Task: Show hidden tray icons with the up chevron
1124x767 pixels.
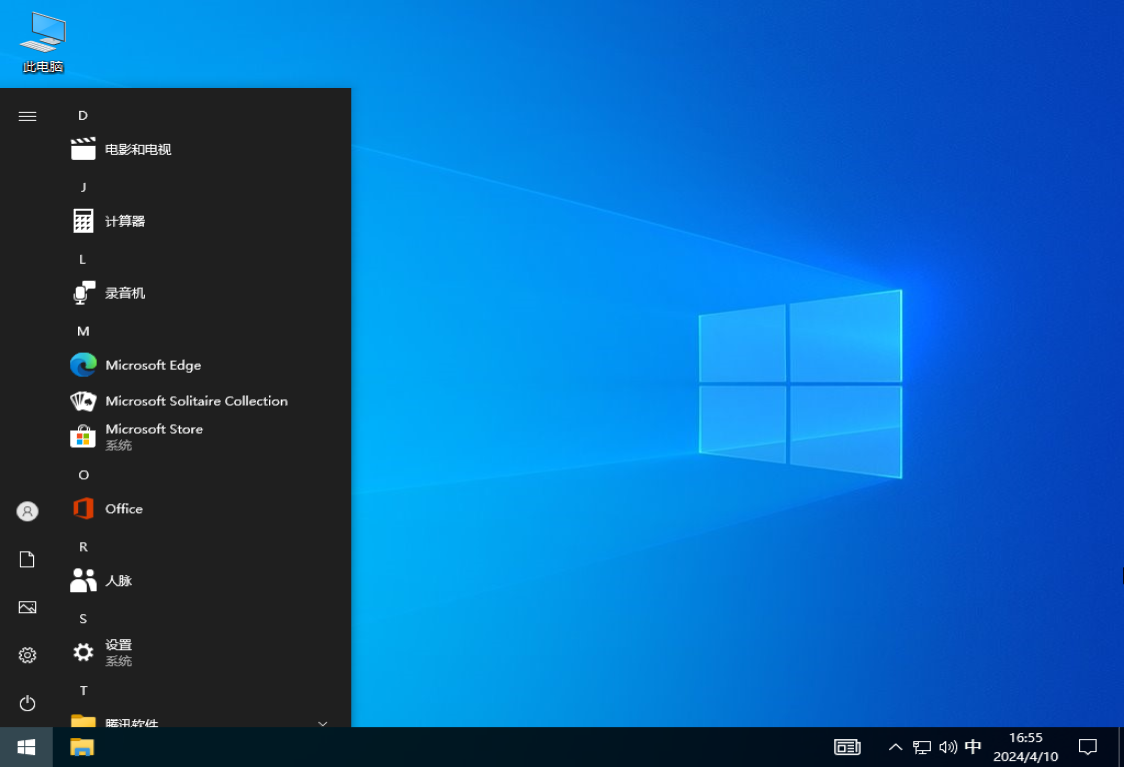Action: (x=895, y=747)
